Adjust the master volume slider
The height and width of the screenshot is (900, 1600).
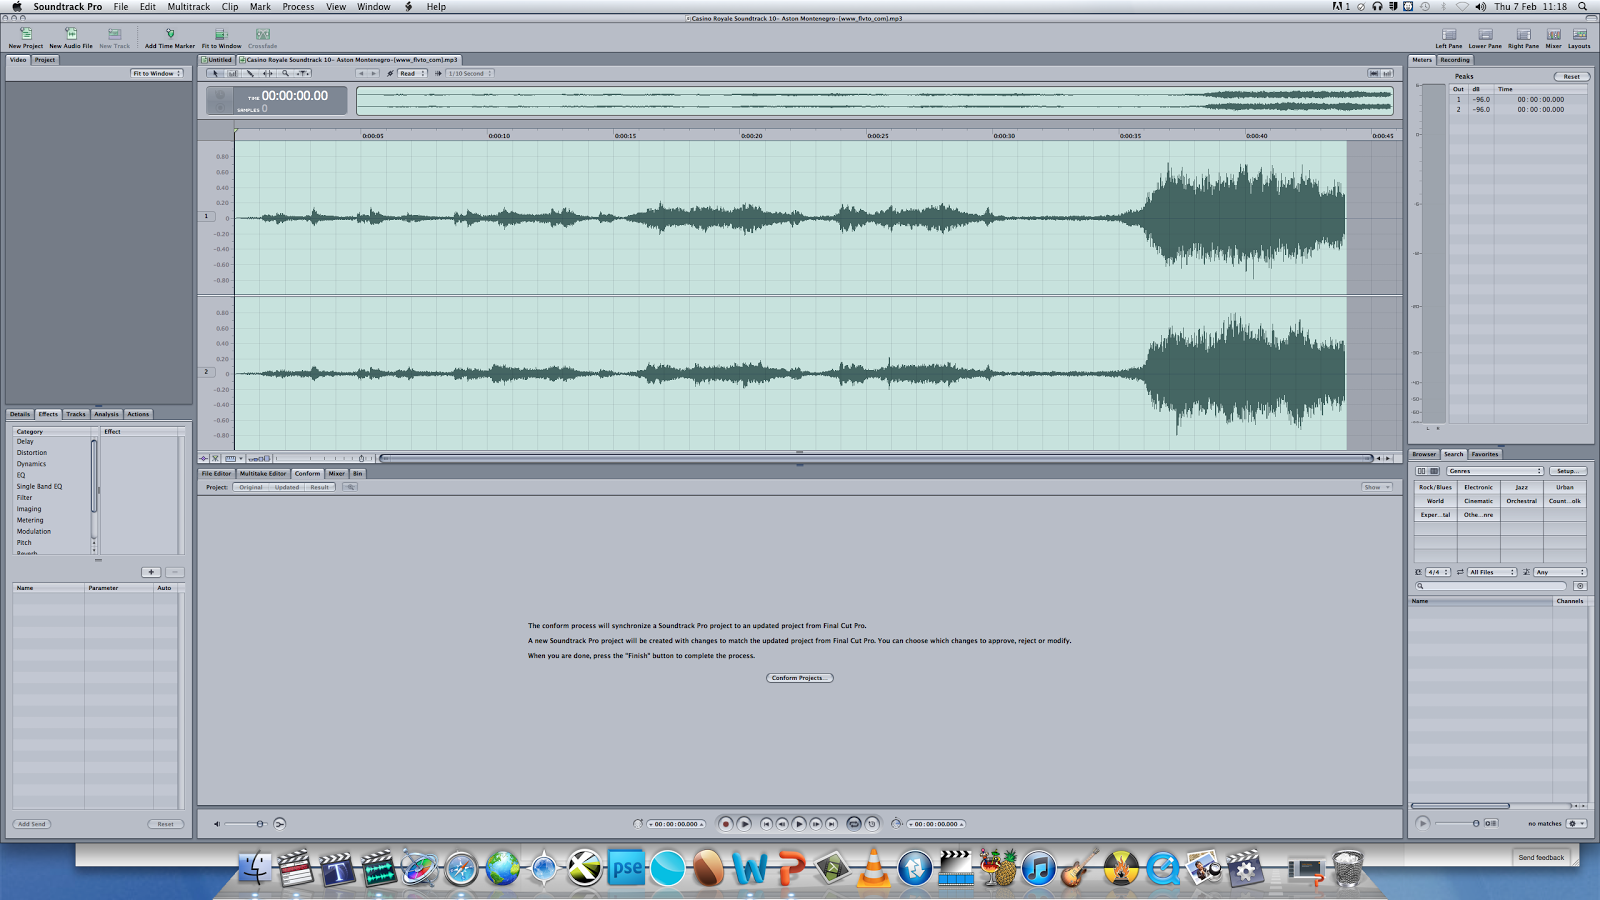246,824
